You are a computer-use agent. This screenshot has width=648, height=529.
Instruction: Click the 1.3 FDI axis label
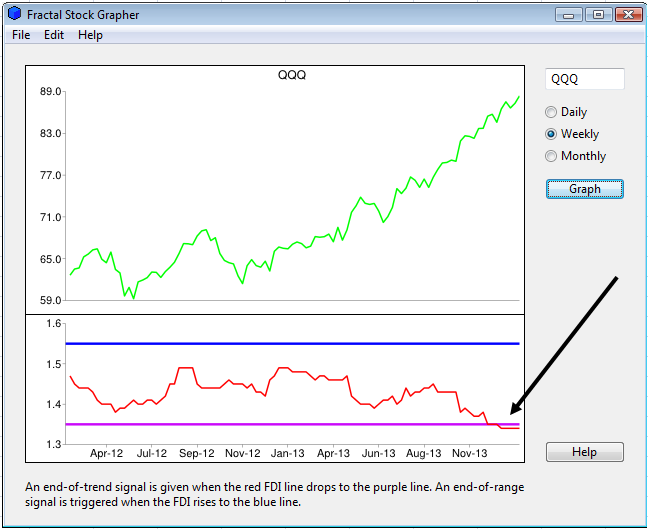click(53, 444)
